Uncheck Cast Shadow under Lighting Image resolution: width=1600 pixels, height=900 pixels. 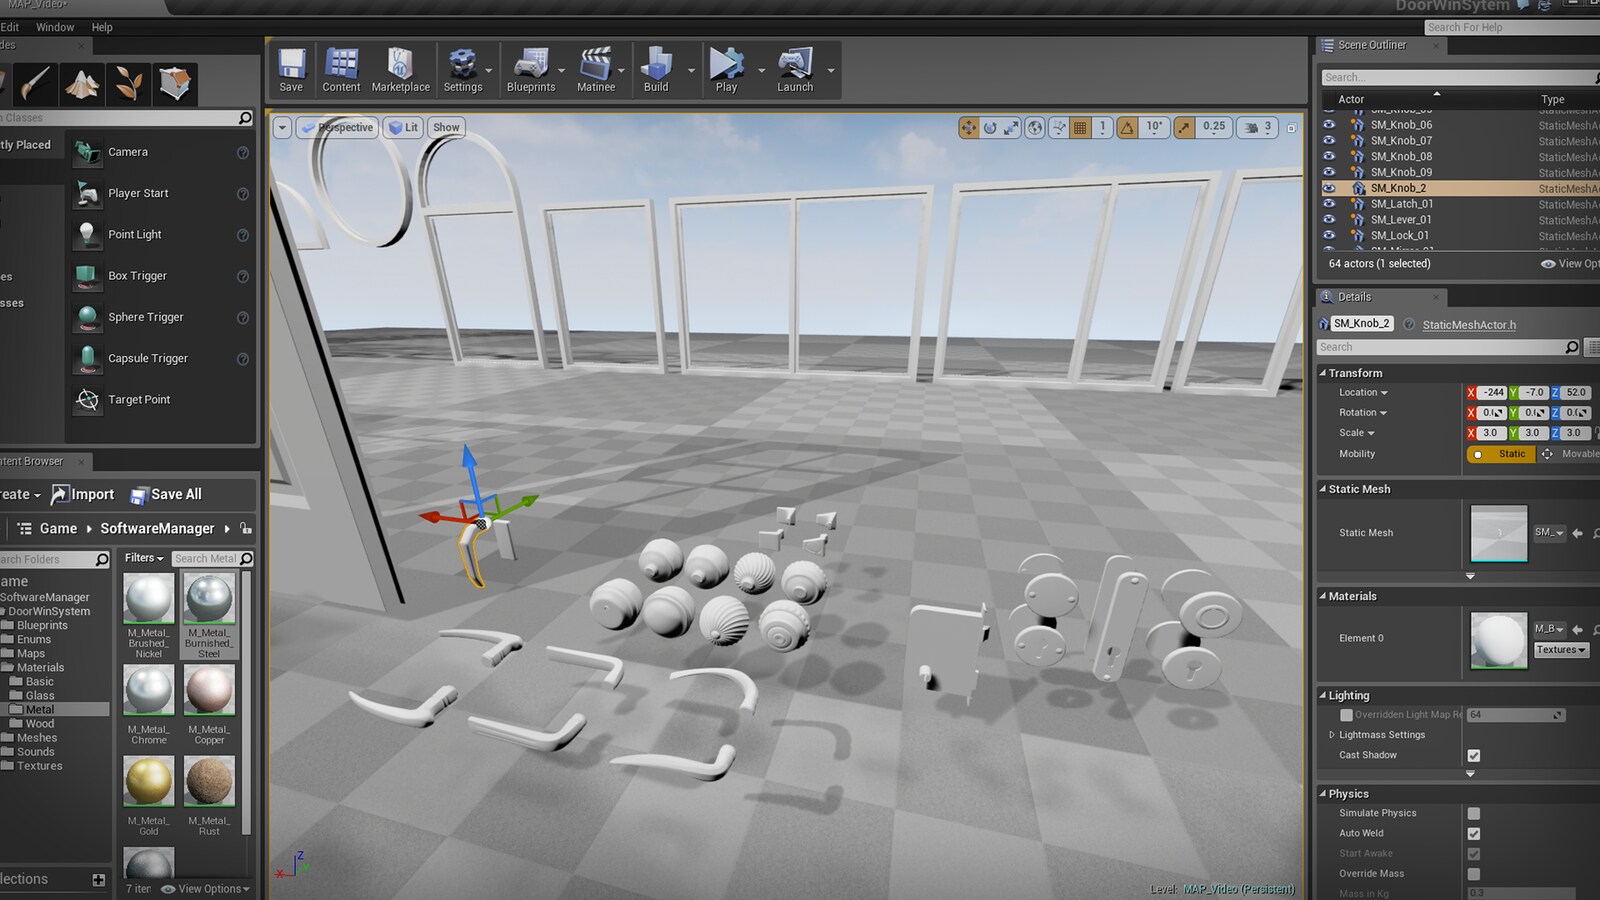[1473, 755]
